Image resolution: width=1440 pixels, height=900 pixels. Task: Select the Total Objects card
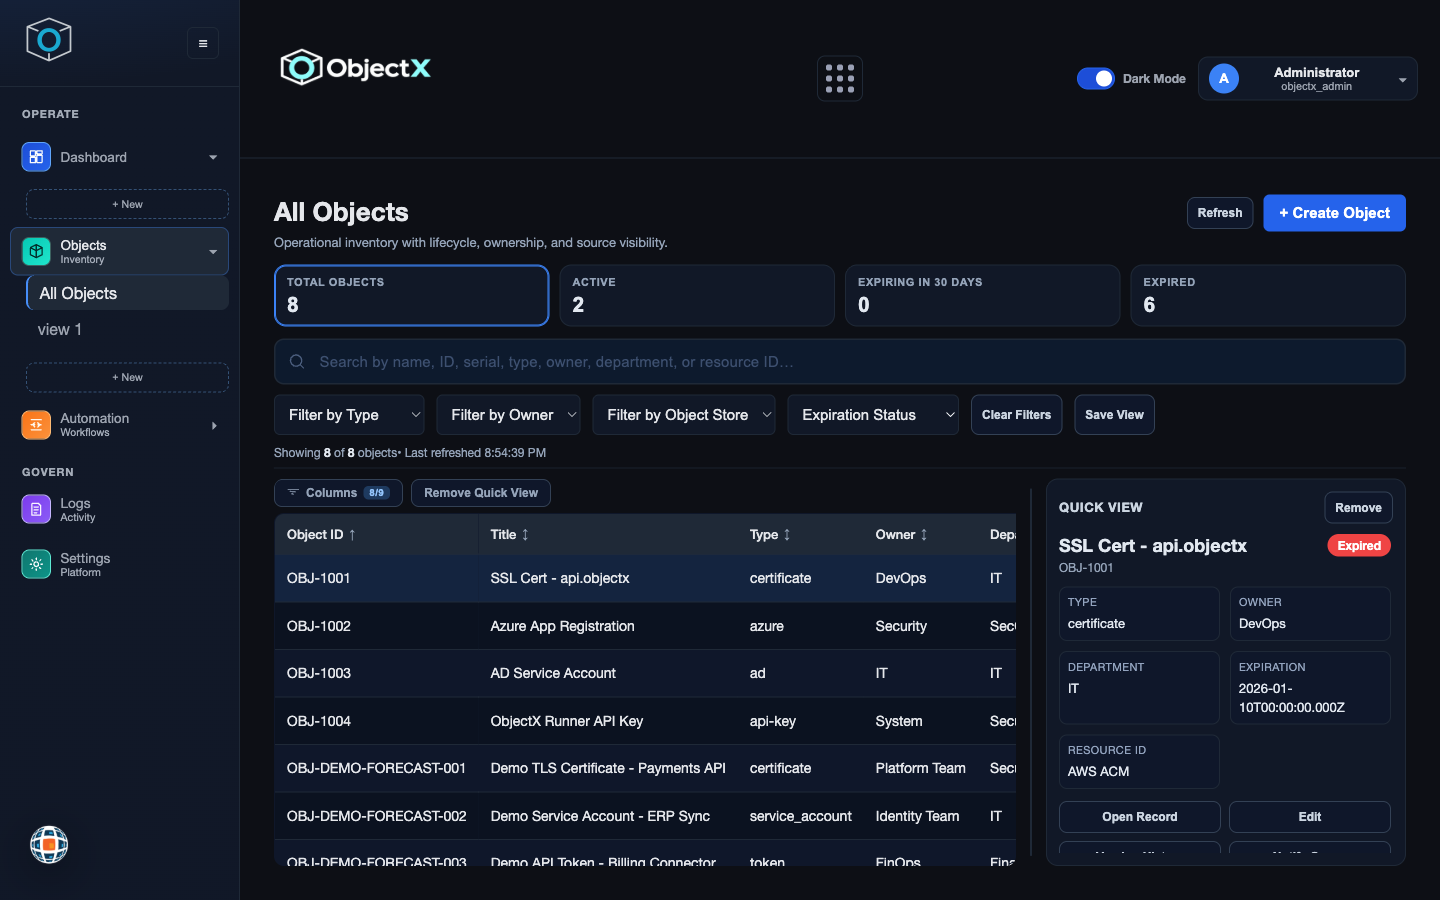412,295
